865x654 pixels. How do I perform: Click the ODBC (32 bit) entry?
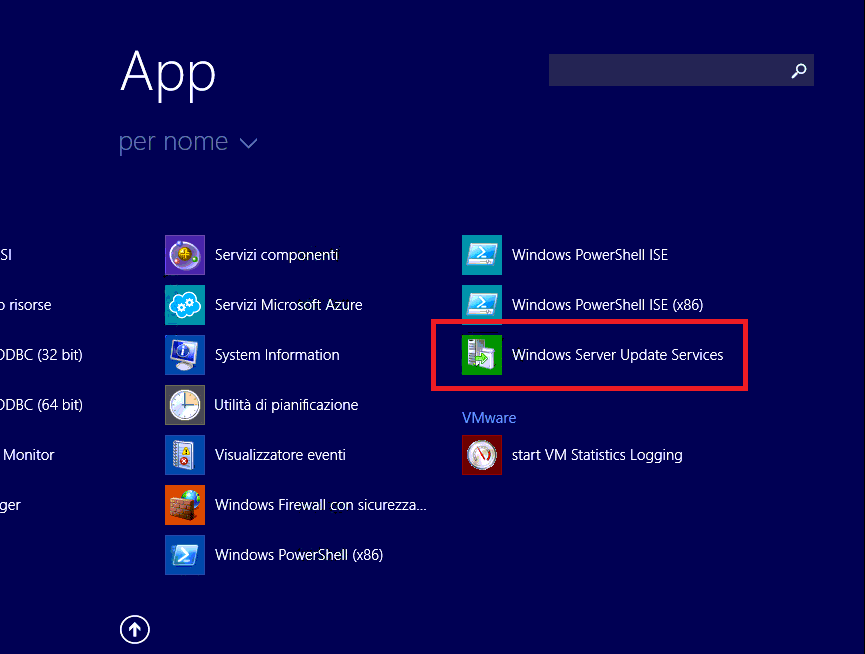(41, 355)
